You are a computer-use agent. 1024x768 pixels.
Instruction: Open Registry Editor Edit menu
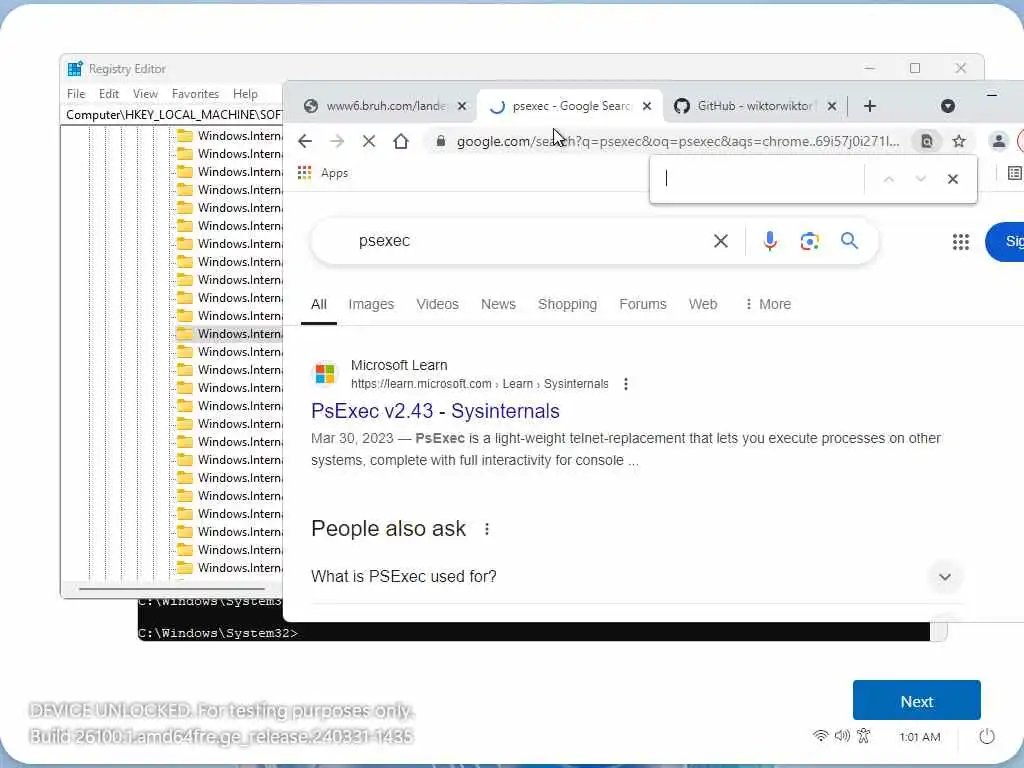point(108,94)
